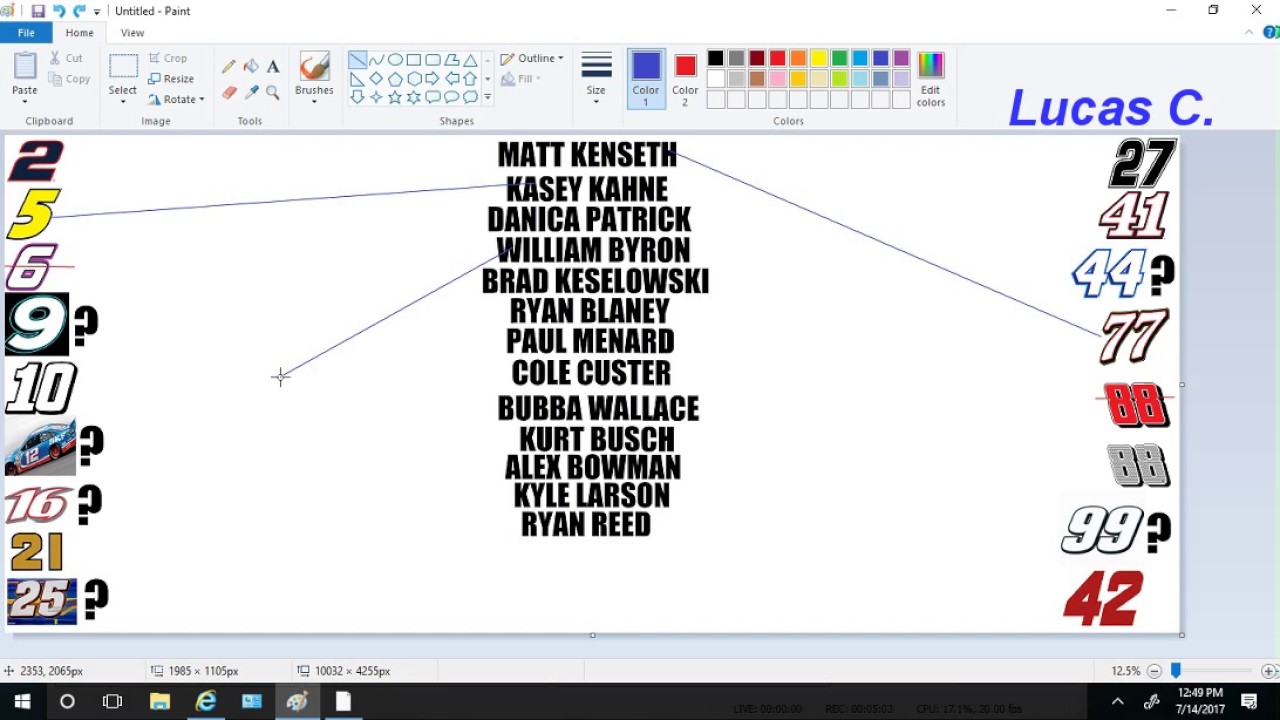Select the Color picker eyedropper tool
Screen dimensions: 1280x720
[251, 92]
